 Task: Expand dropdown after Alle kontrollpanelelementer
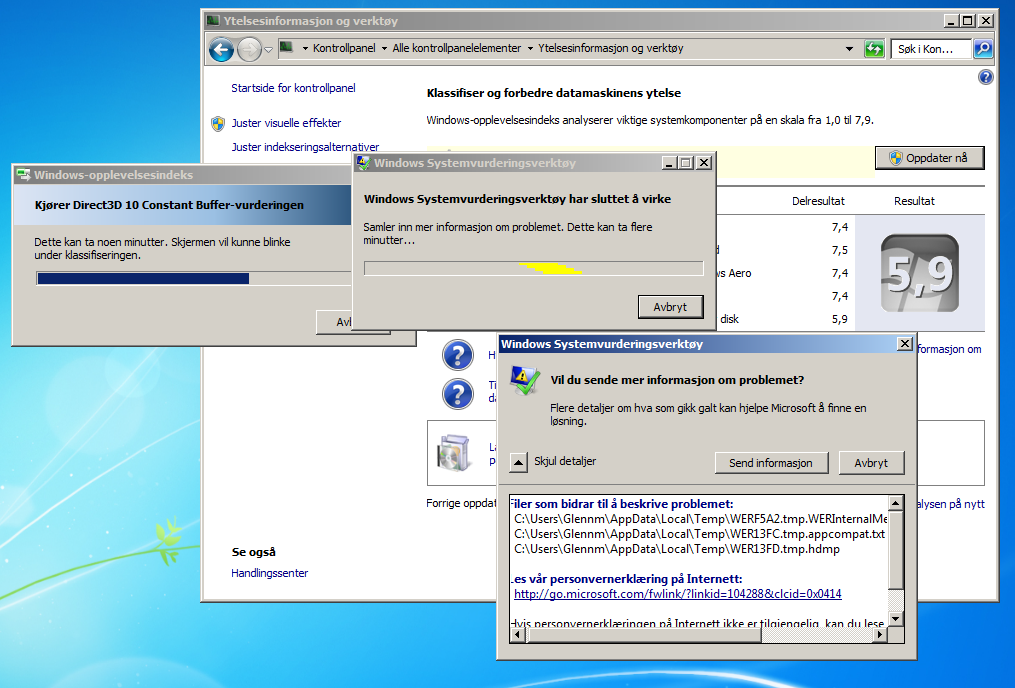(530, 49)
